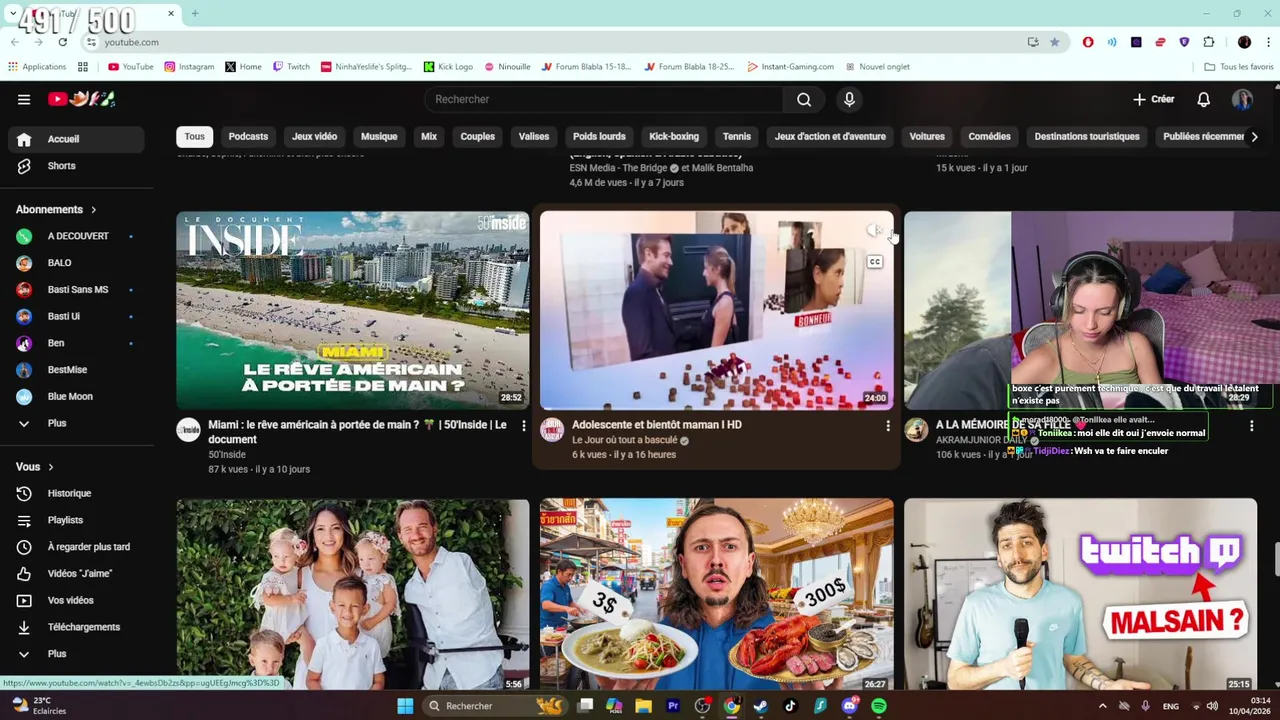
Task: Select the Musique filter chip
Action: 379,137
